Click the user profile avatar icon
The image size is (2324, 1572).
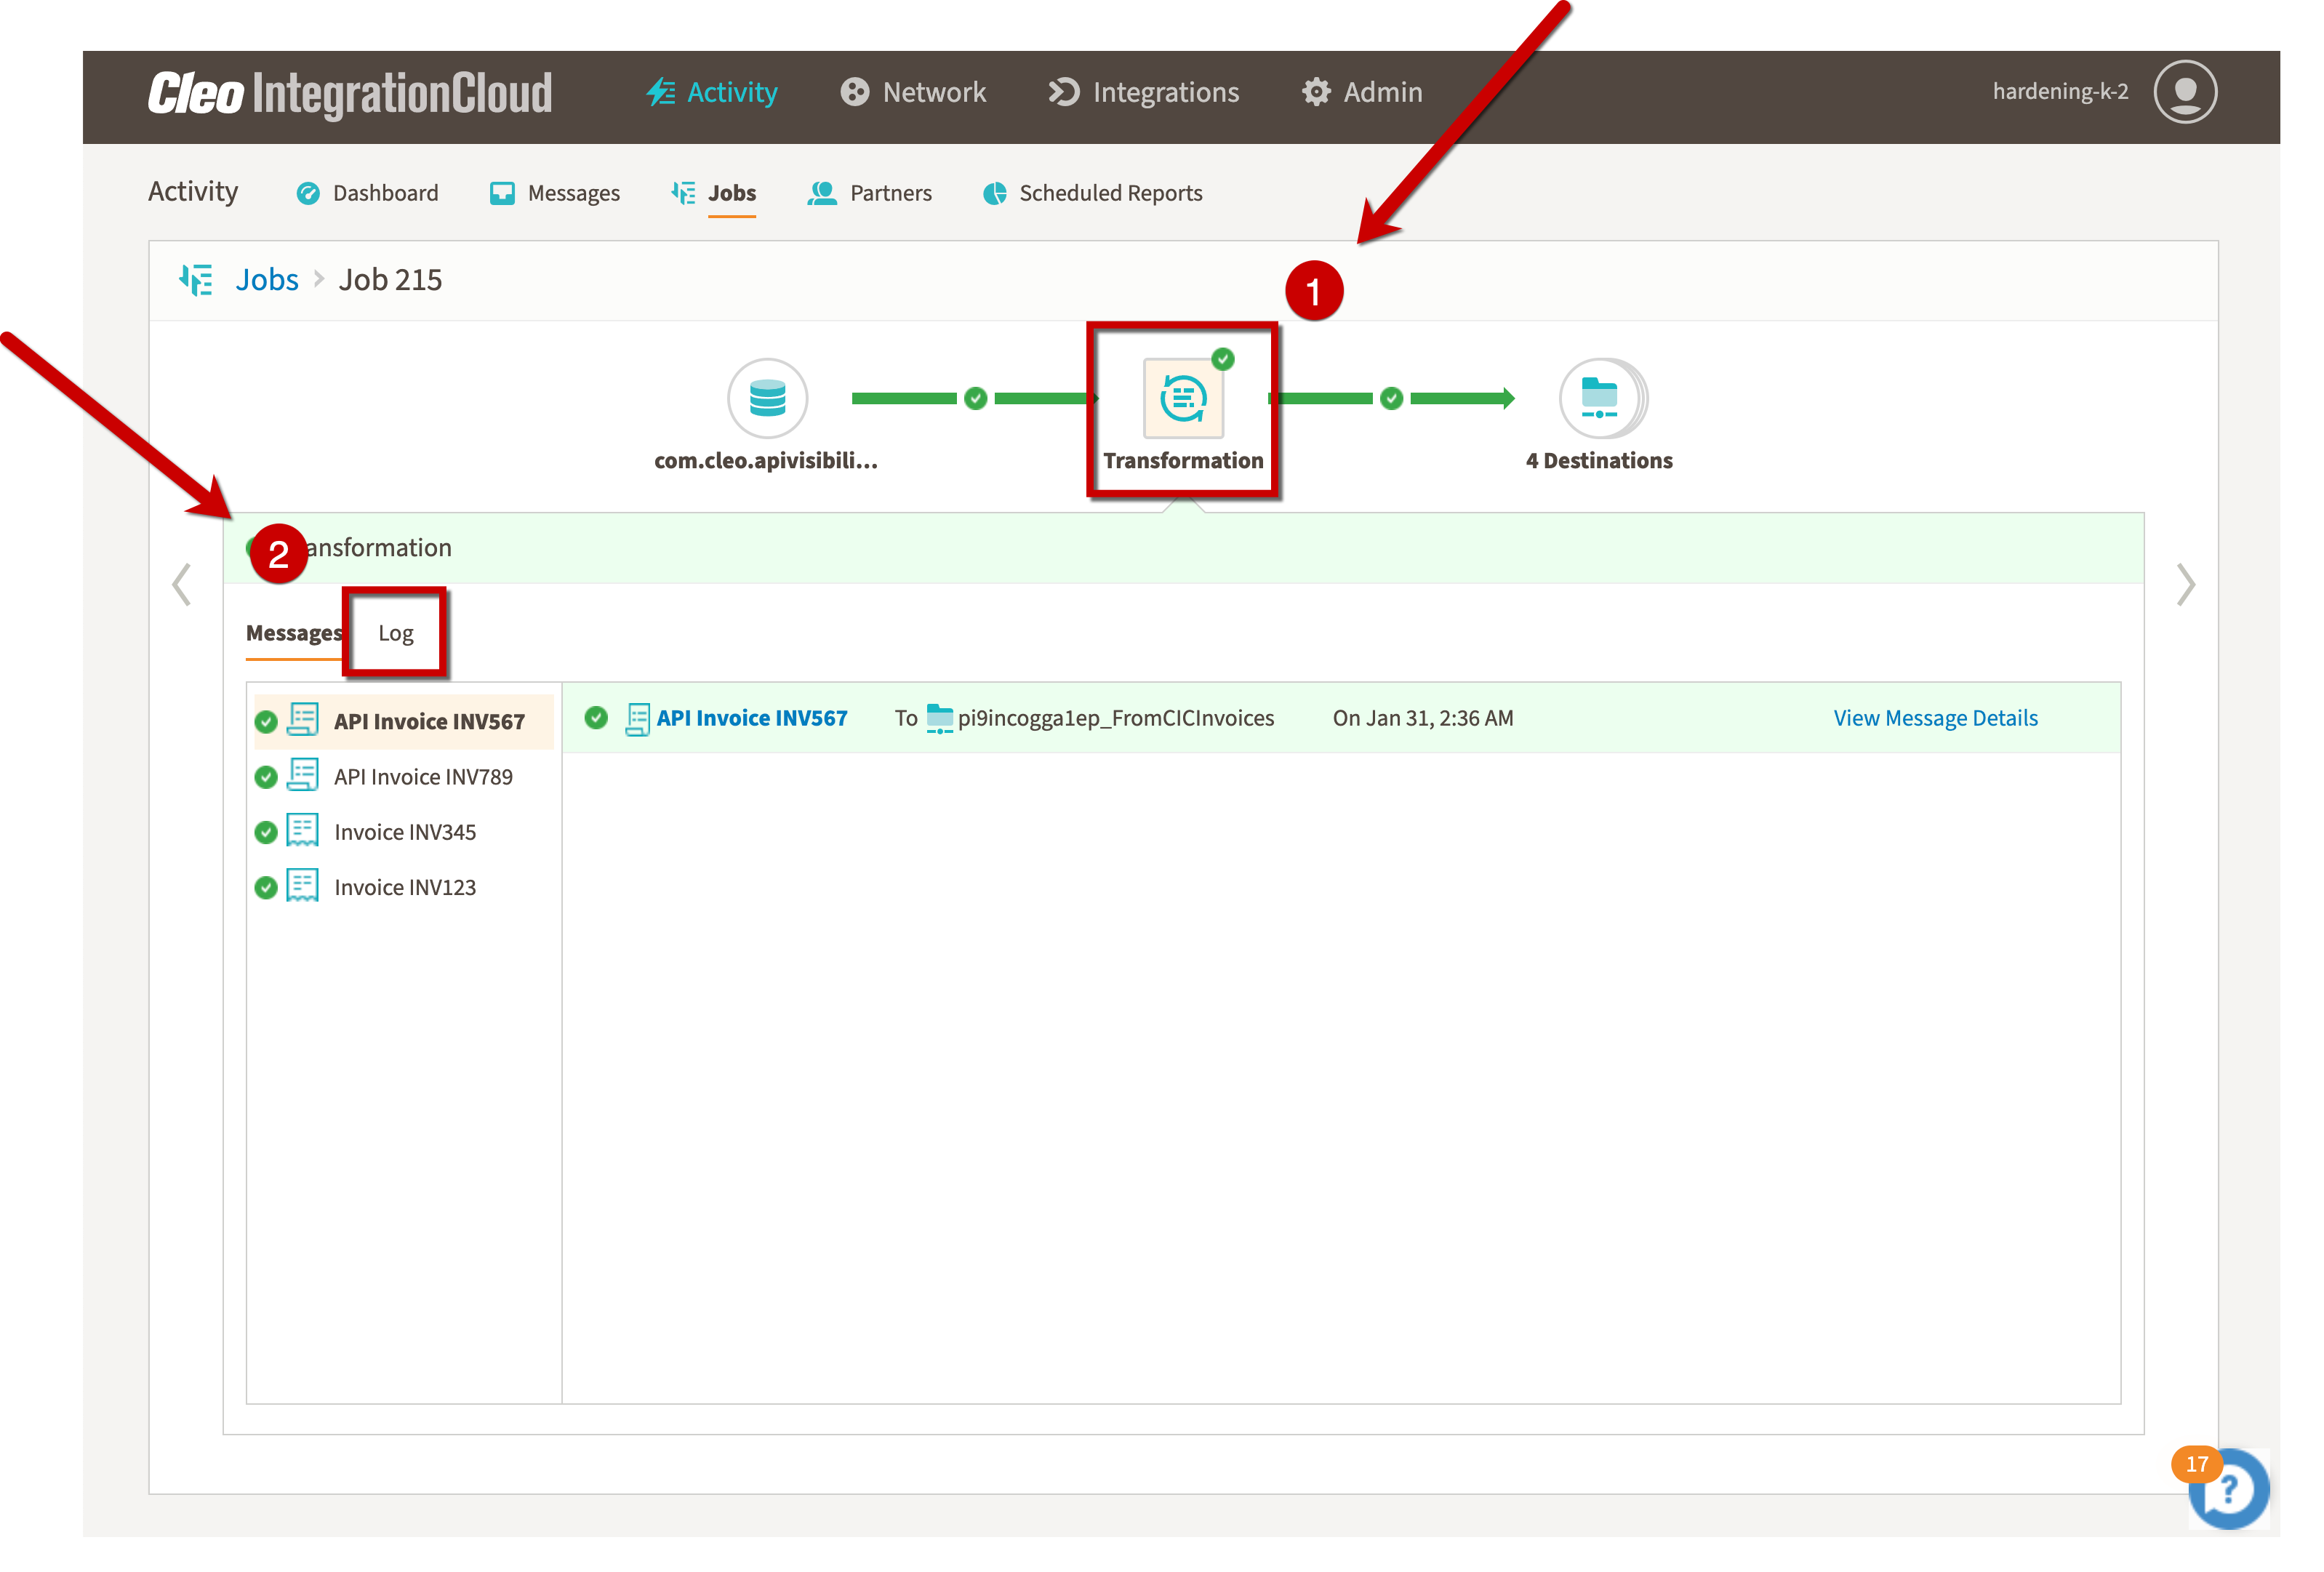coord(2185,92)
